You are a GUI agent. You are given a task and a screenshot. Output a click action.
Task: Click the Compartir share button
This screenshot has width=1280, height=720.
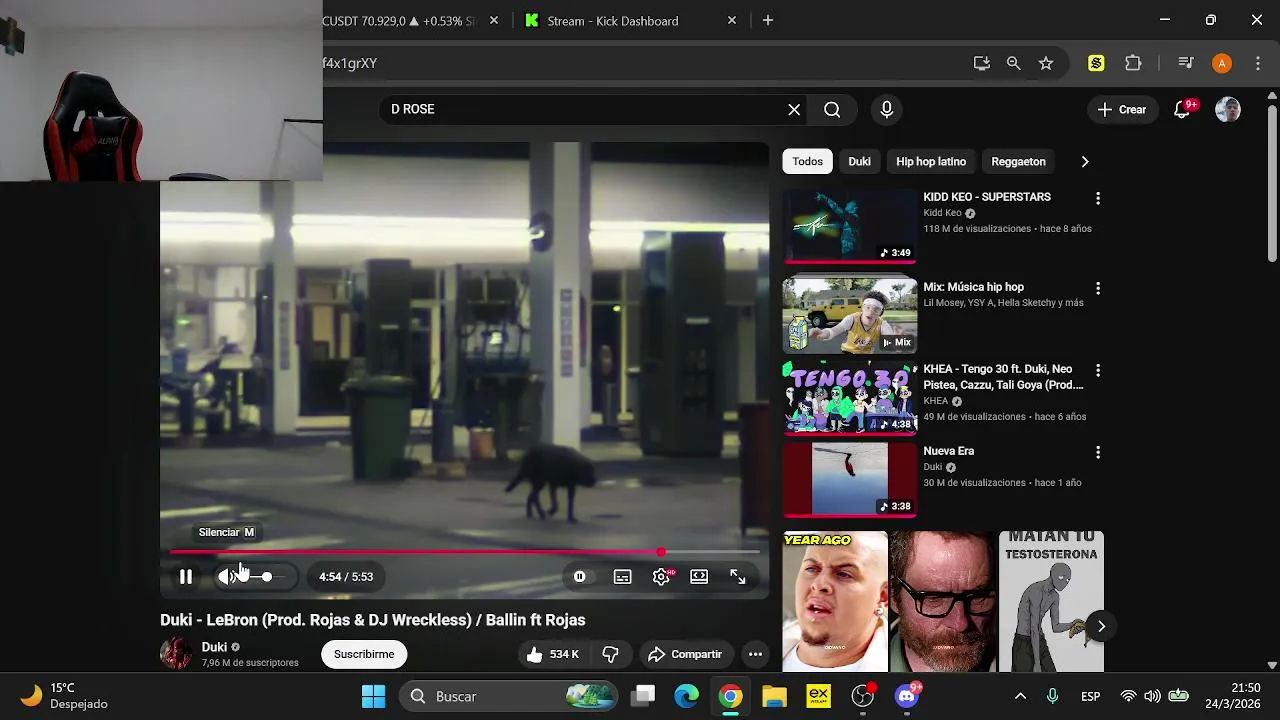(x=685, y=654)
